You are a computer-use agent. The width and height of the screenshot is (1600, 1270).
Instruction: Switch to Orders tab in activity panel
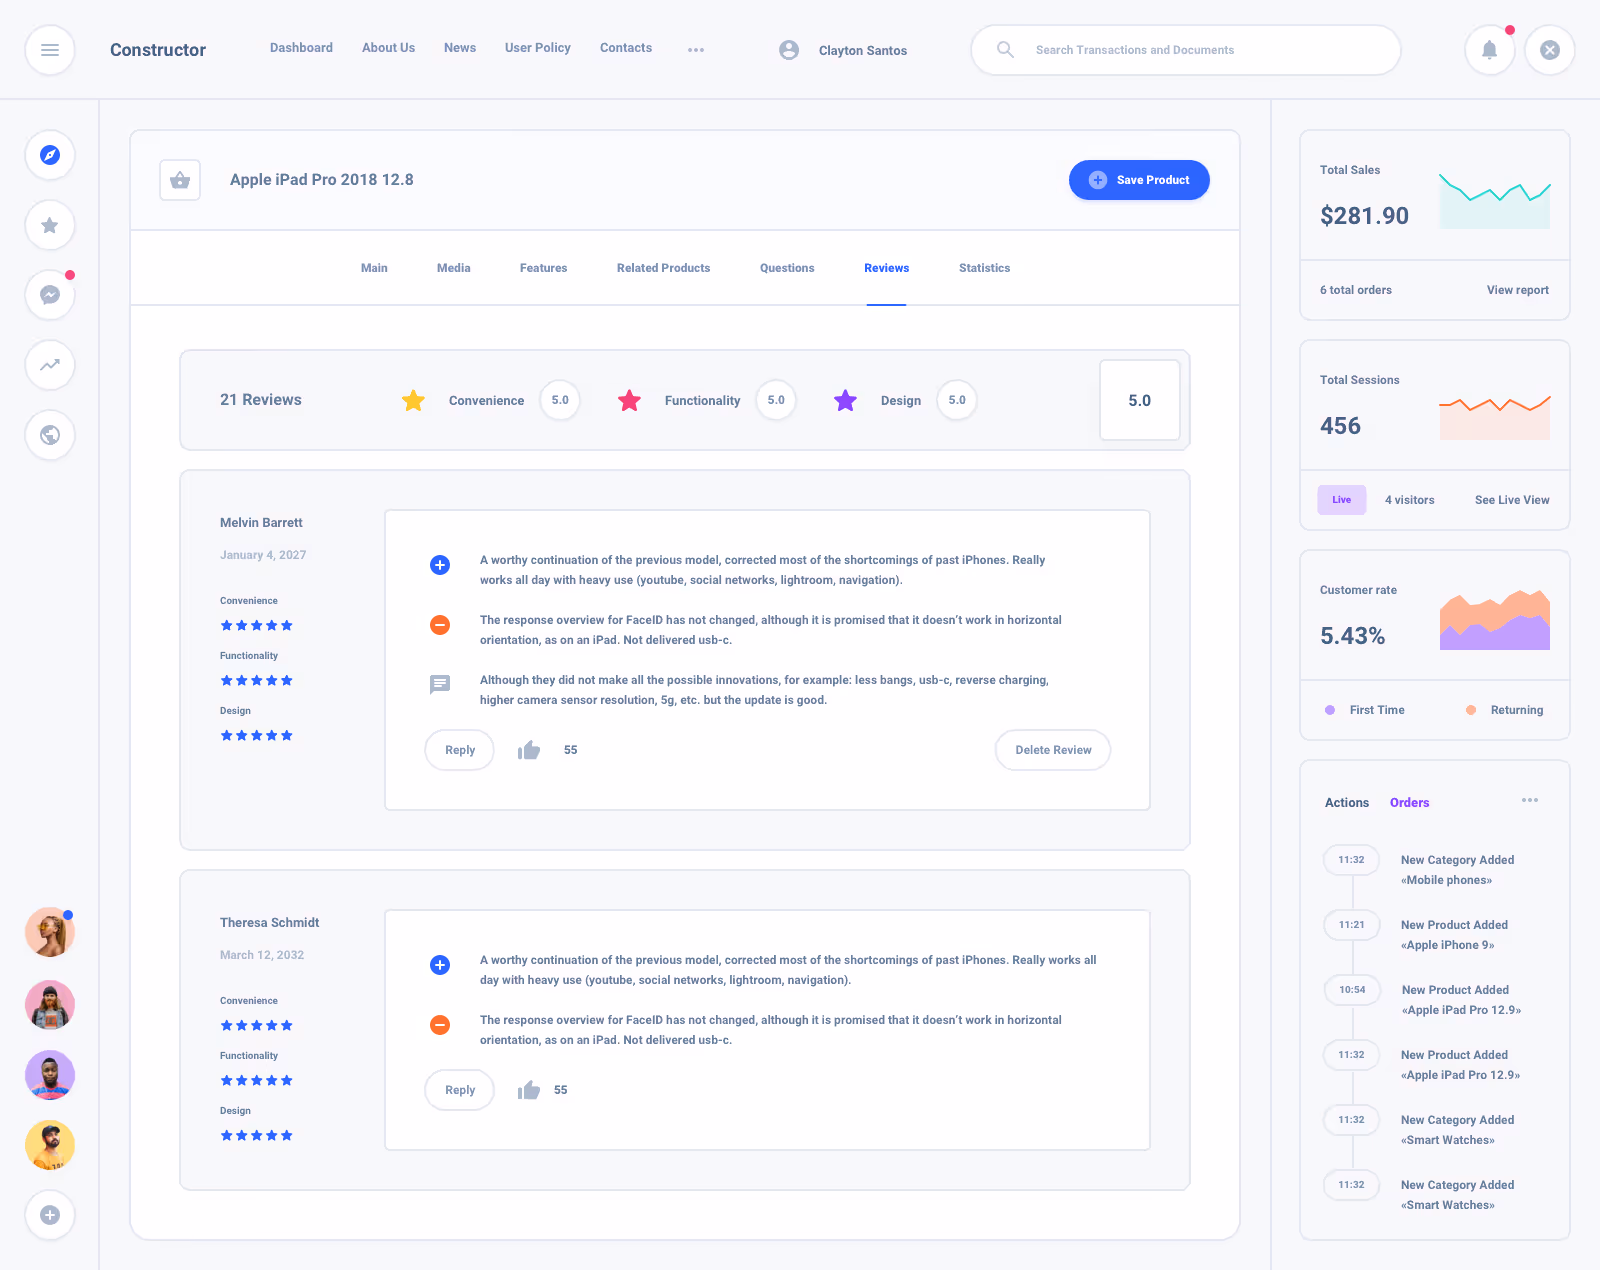click(1409, 803)
